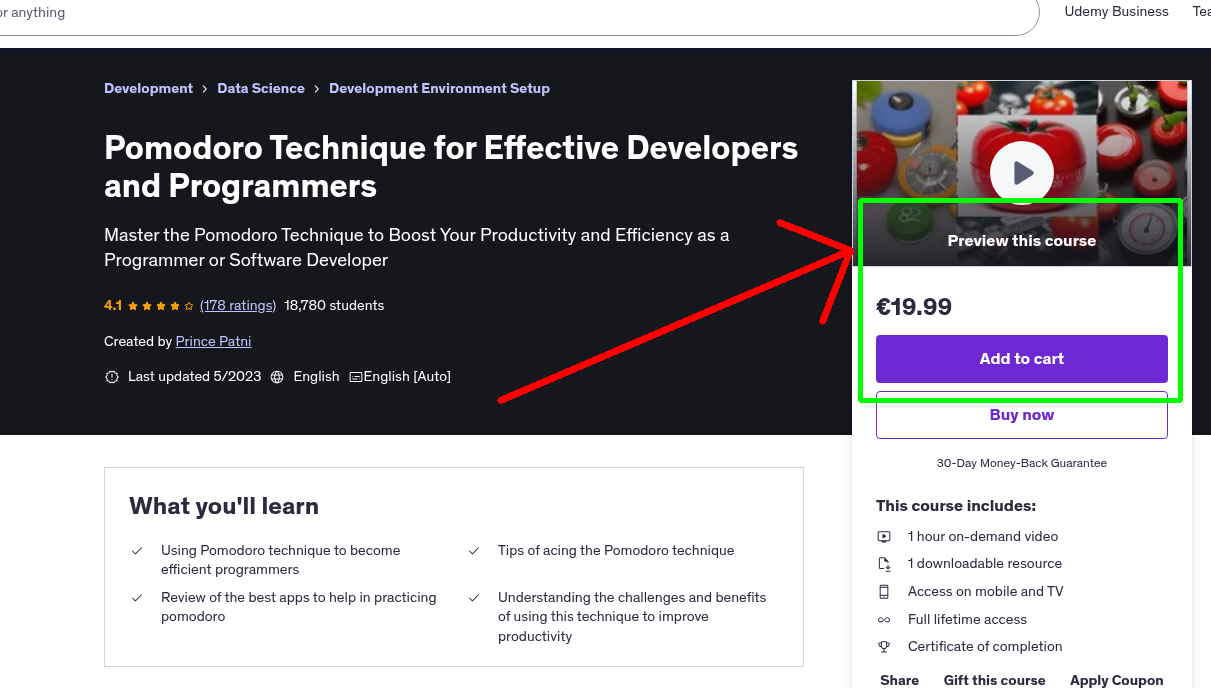Click the Buy now button
The image size is (1211, 688).
point(1021,415)
